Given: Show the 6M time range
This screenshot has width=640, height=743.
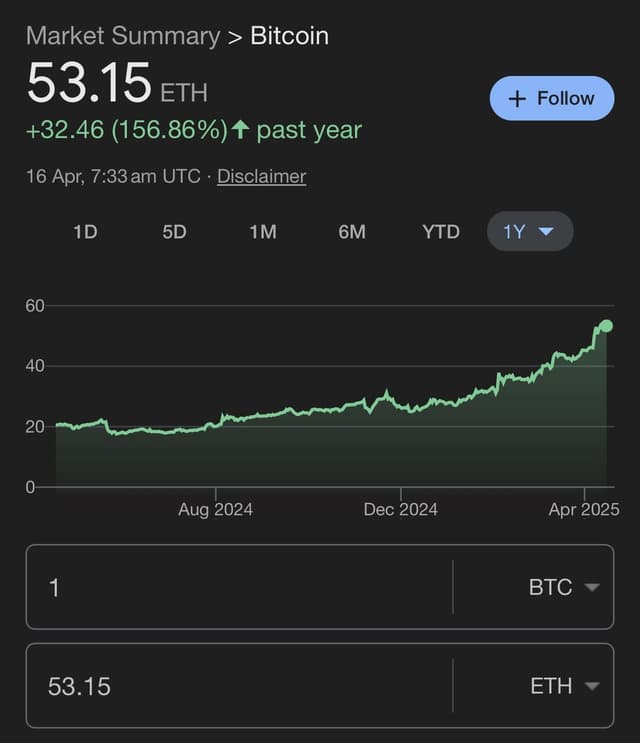Looking at the screenshot, I should [352, 232].
